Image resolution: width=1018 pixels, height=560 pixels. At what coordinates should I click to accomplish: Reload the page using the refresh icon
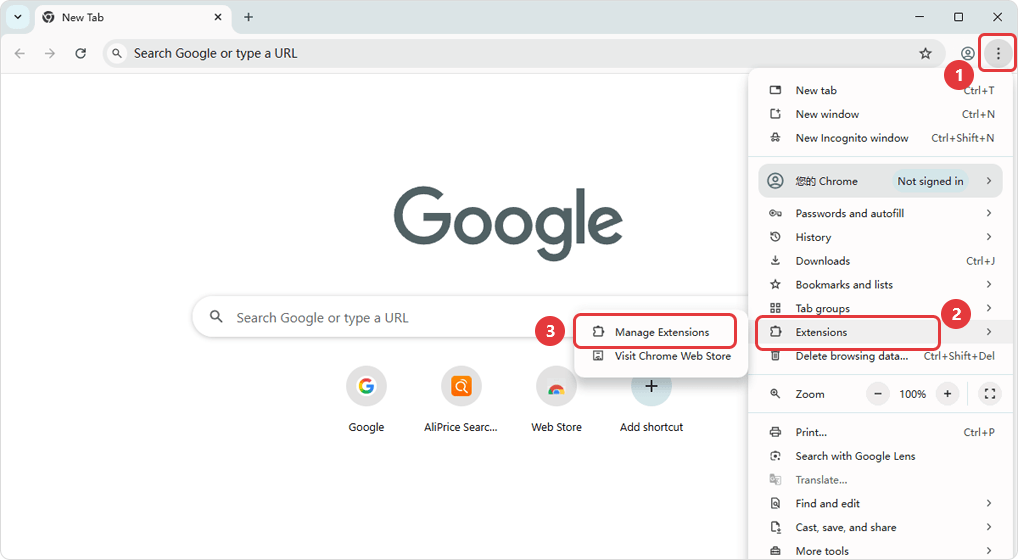(x=81, y=53)
